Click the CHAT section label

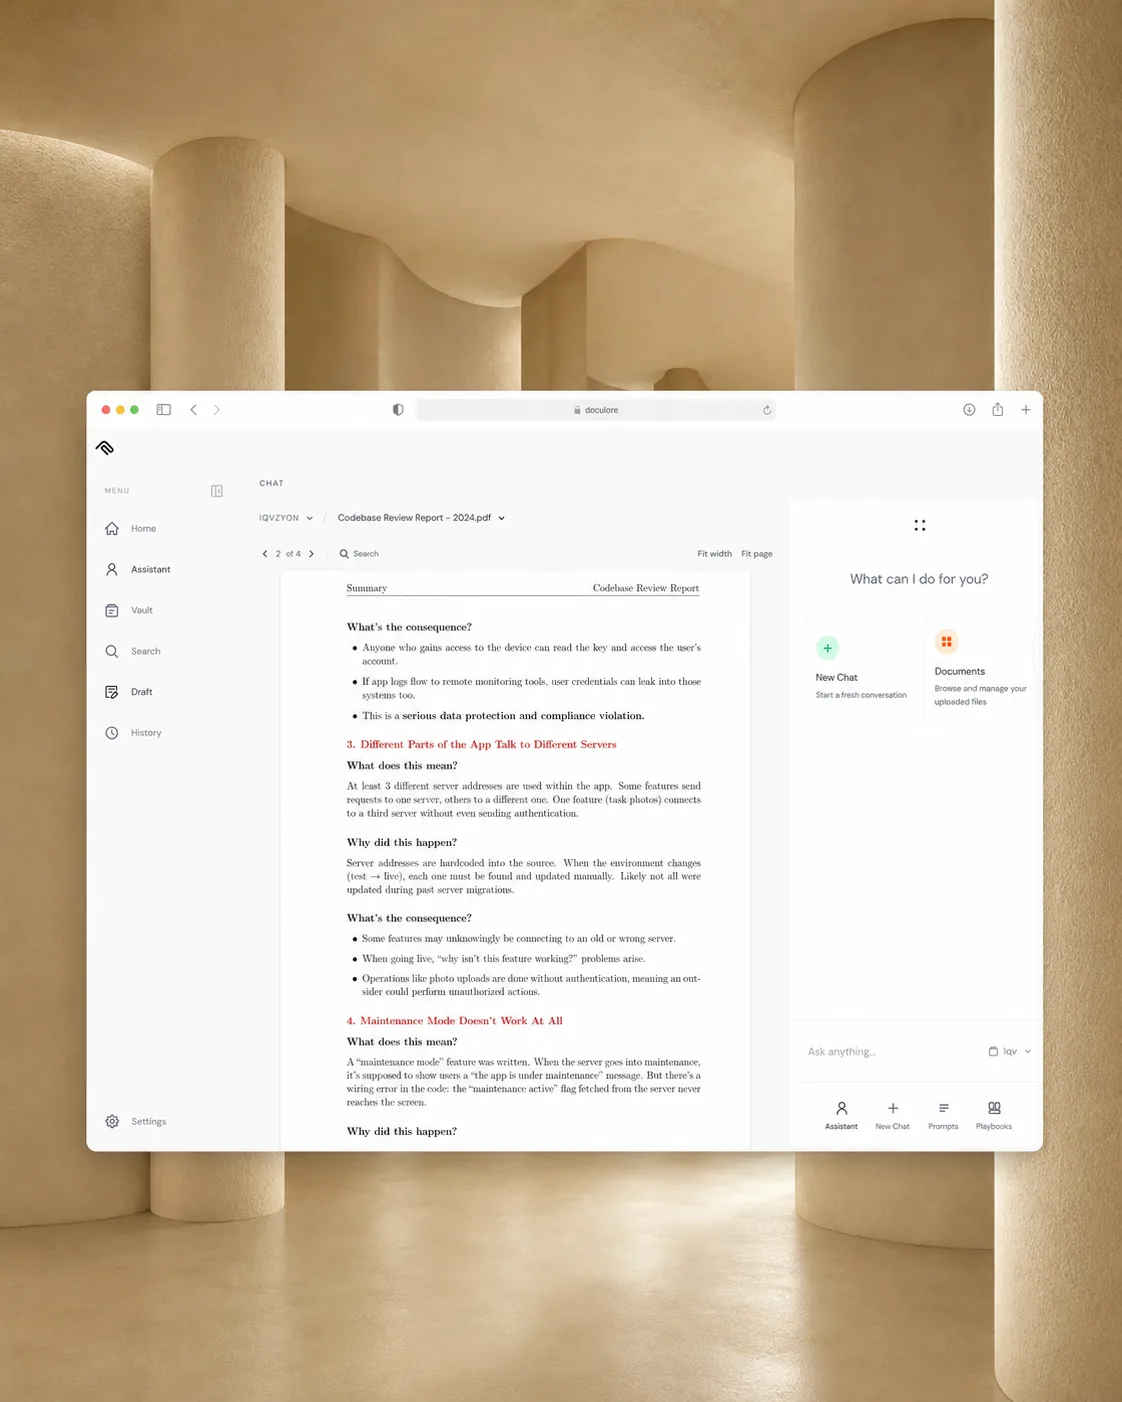(x=271, y=483)
